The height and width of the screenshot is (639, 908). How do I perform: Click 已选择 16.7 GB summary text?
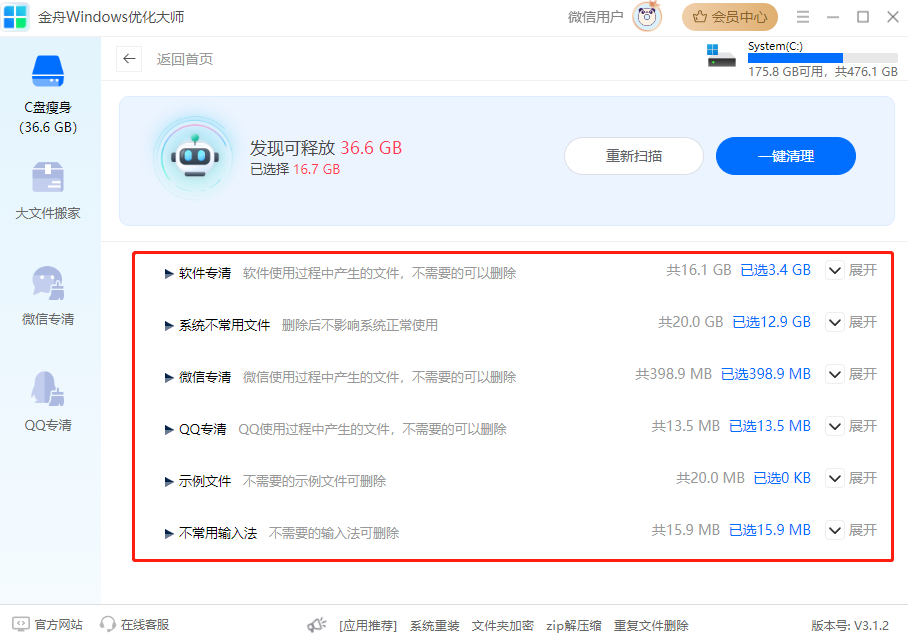[x=295, y=169]
